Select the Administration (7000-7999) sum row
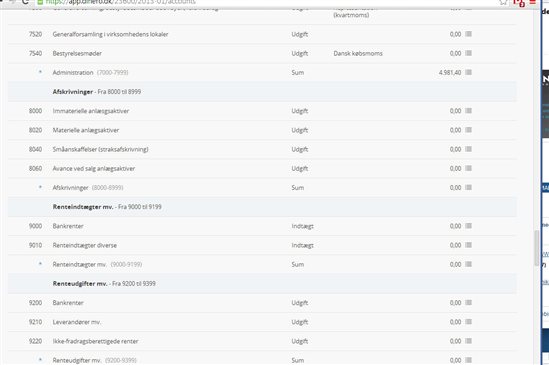 point(262,73)
